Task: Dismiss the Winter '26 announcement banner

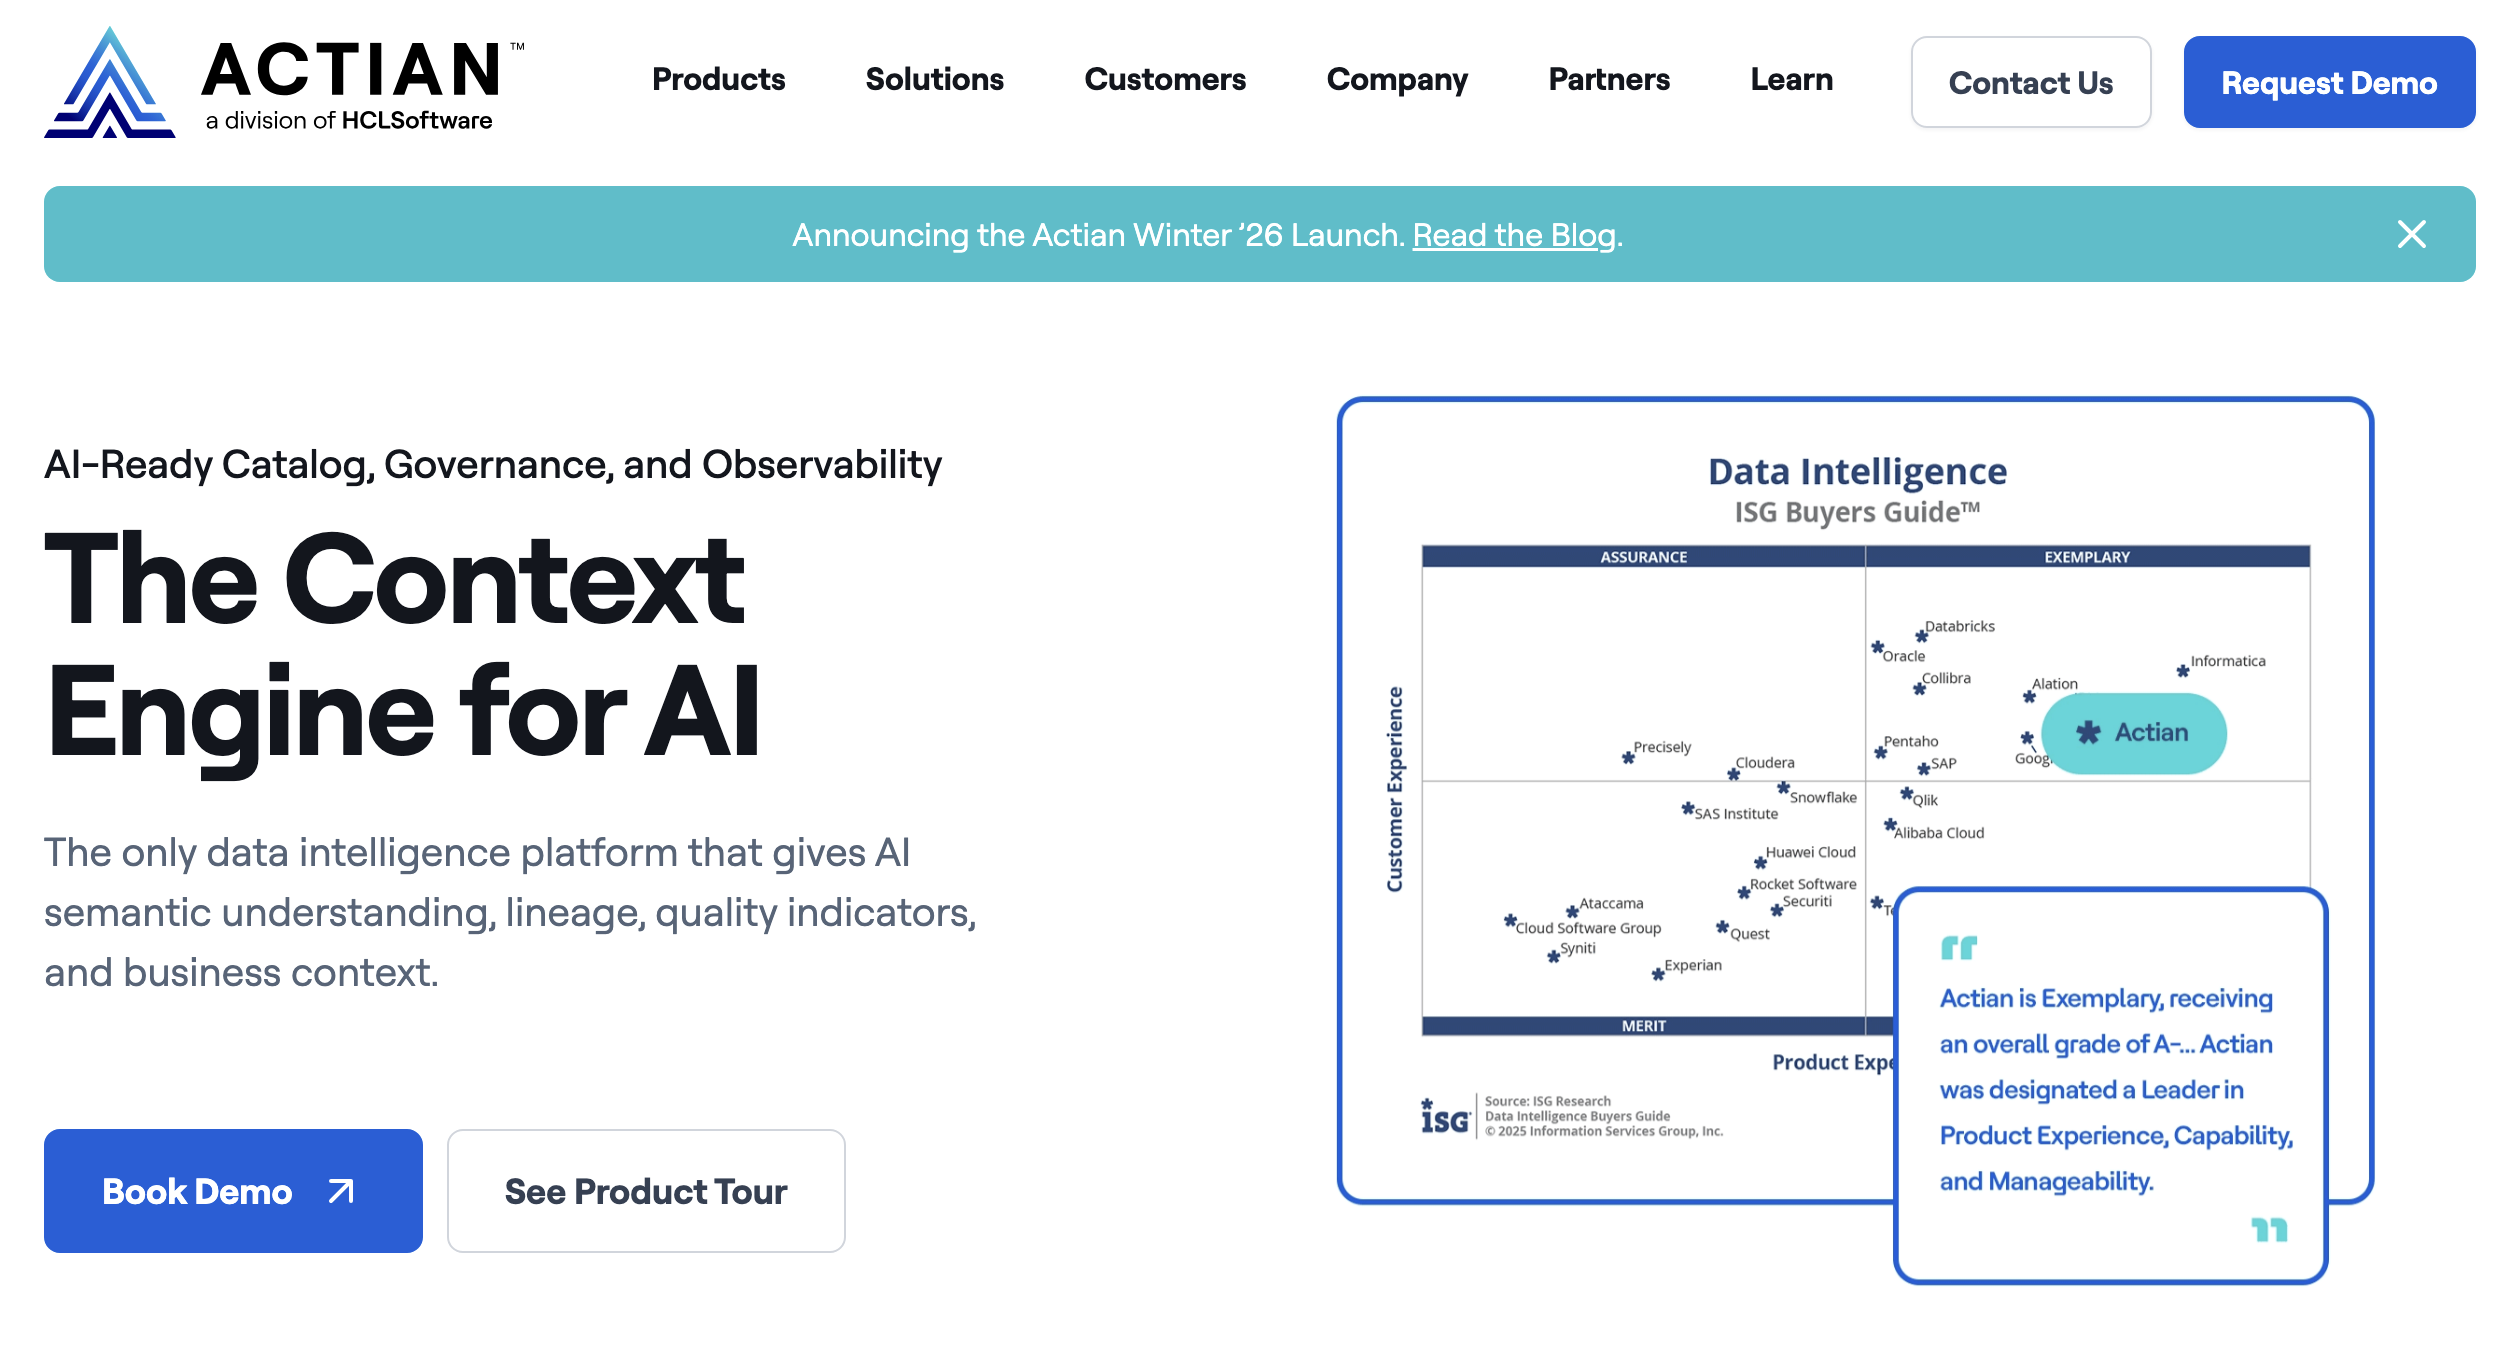Action: [2413, 235]
